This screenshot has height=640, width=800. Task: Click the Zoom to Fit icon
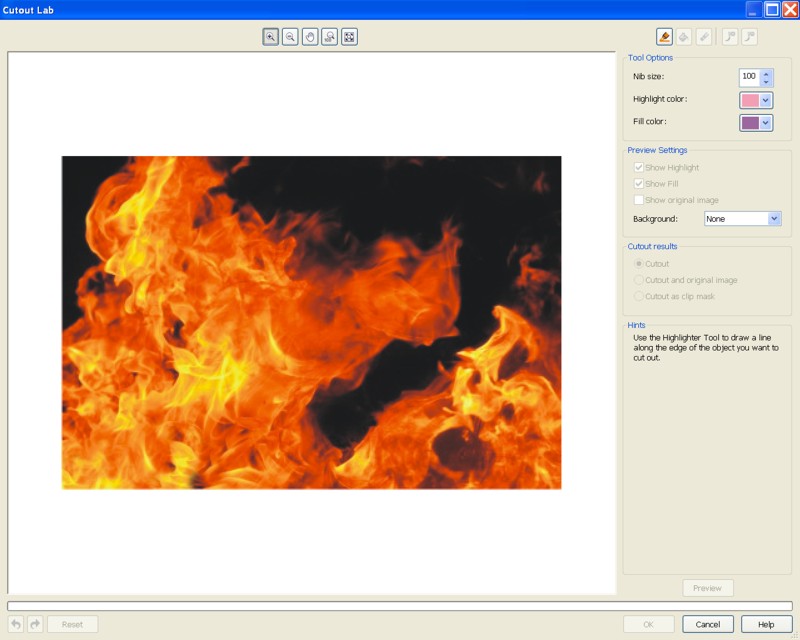[x=349, y=37]
